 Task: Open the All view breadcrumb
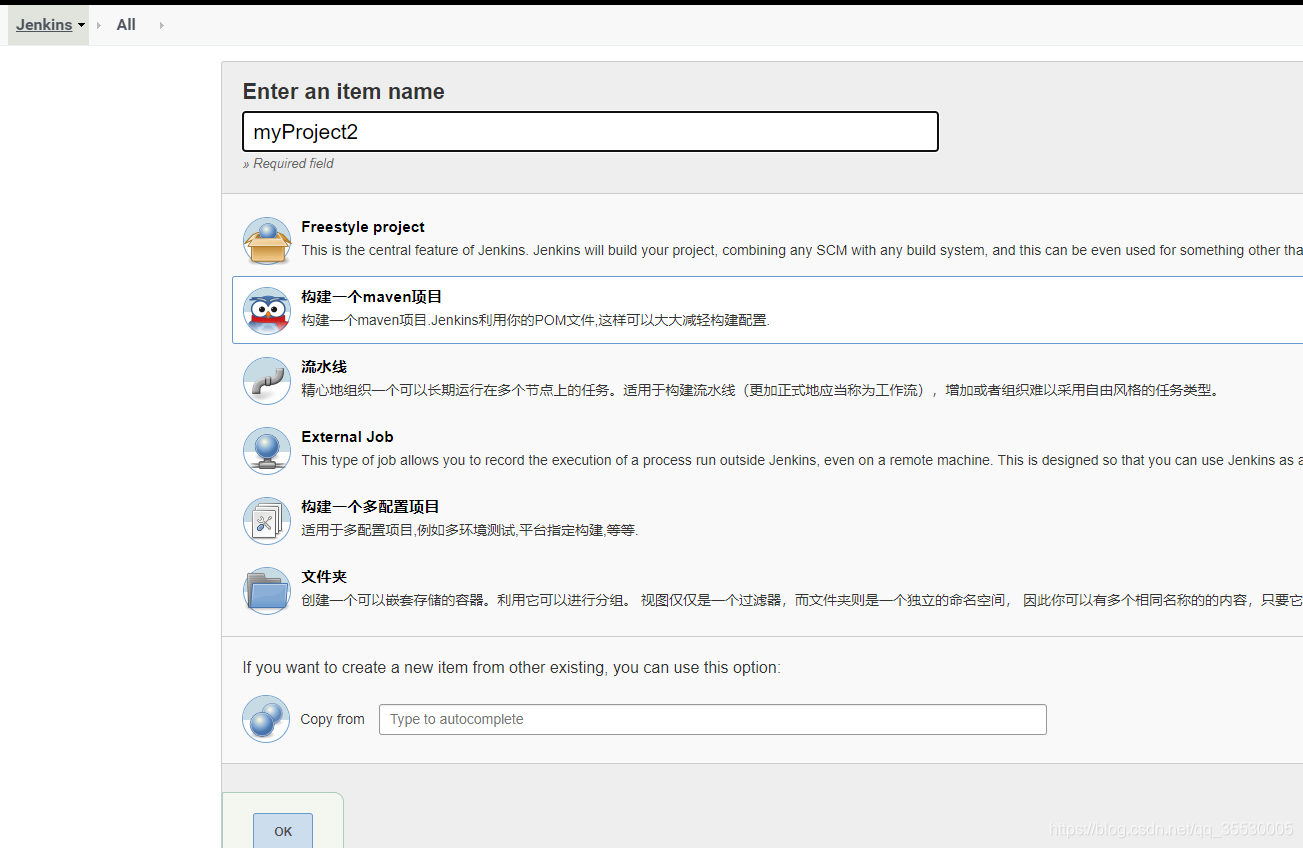(126, 25)
